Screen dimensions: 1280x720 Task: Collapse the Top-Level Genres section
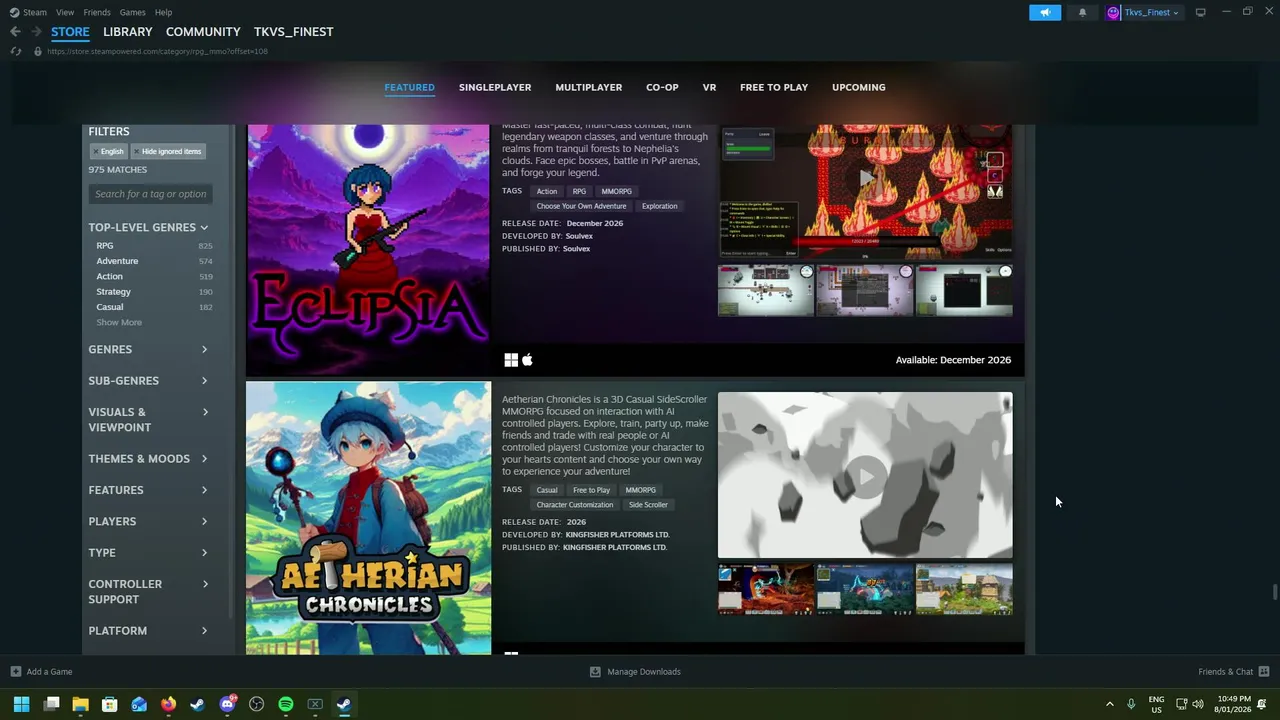click(x=148, y=227)
